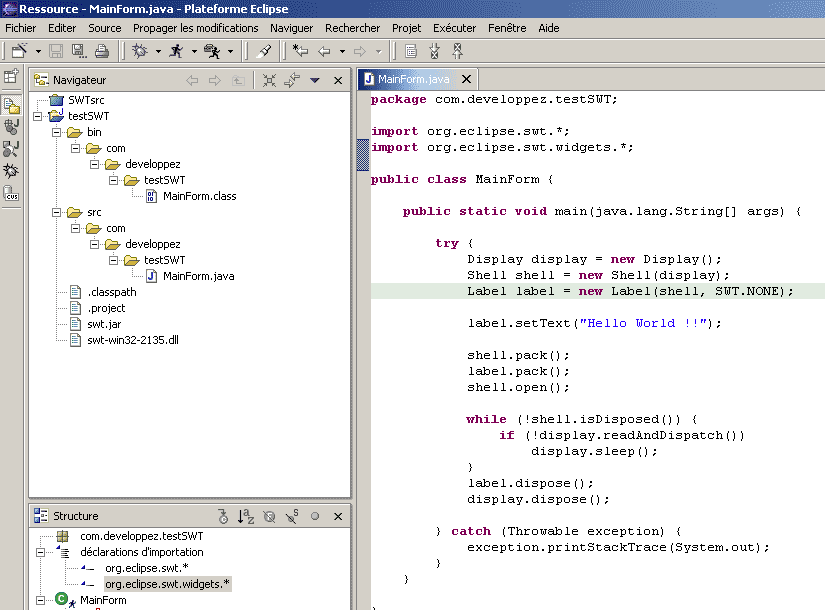The width and height of the screenshot is (825, 610).
Task: Click the Print icon in the toolbar
Action: coord(101,51)
